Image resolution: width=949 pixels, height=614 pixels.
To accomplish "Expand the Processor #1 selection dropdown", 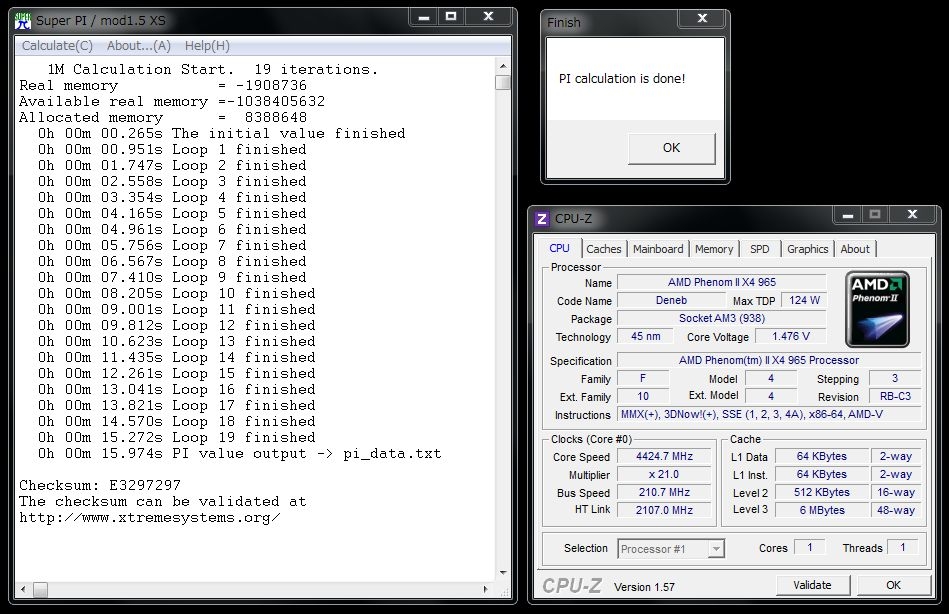I will [716, 549].
